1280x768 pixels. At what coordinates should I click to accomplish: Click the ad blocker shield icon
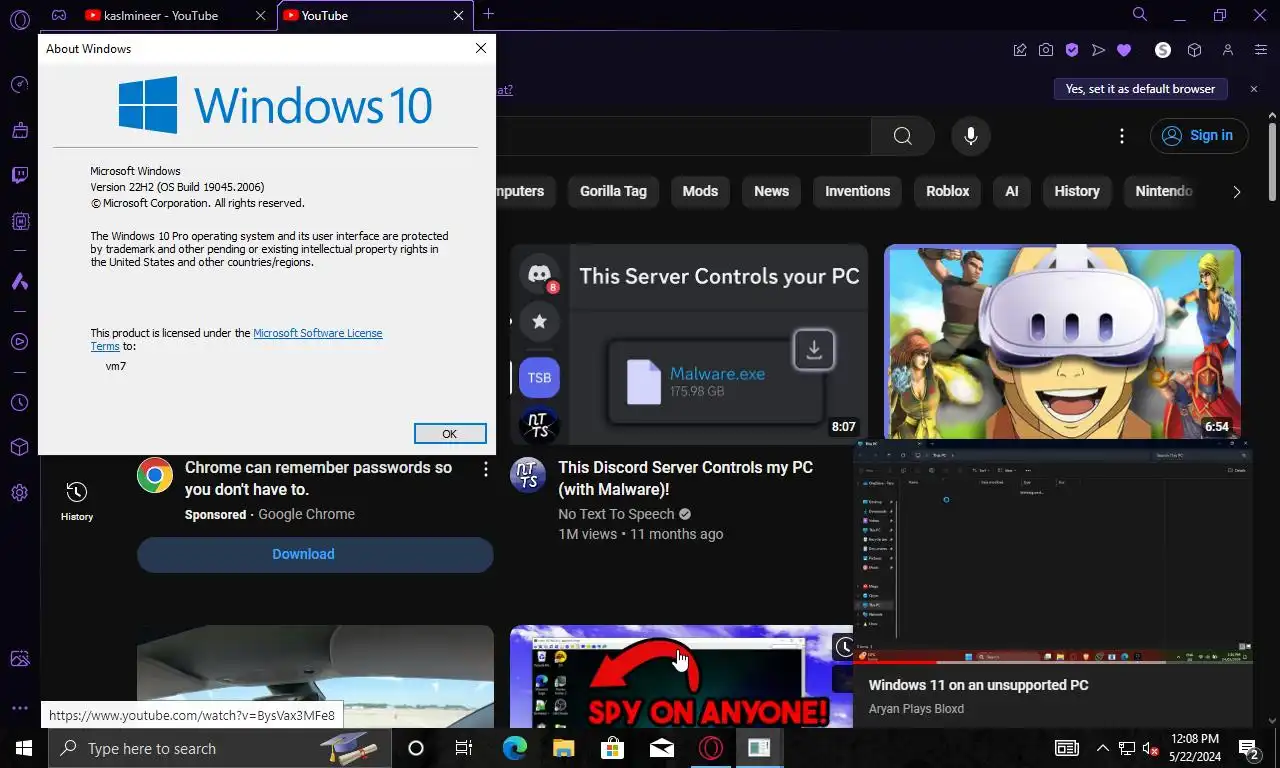1071,50
